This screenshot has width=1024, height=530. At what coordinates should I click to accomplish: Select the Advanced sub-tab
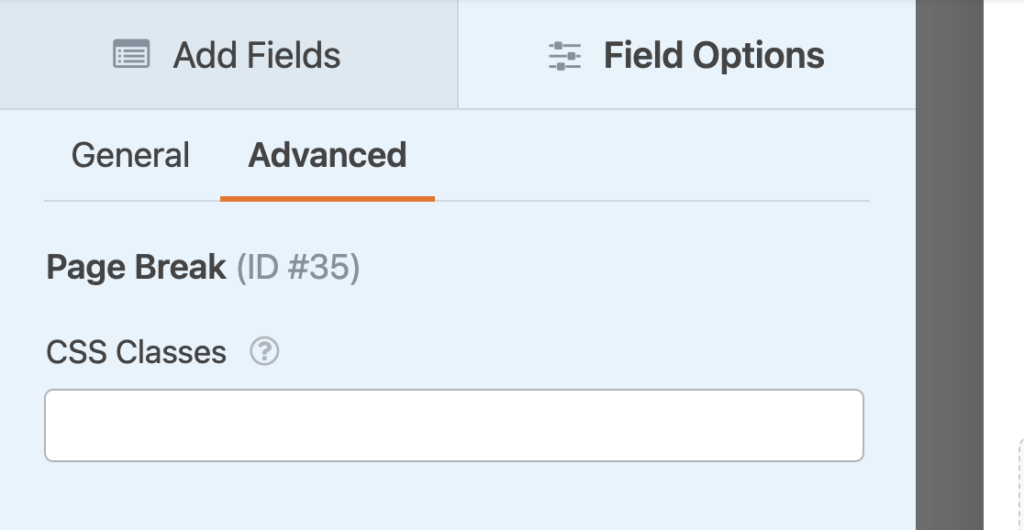pos(327,155)
